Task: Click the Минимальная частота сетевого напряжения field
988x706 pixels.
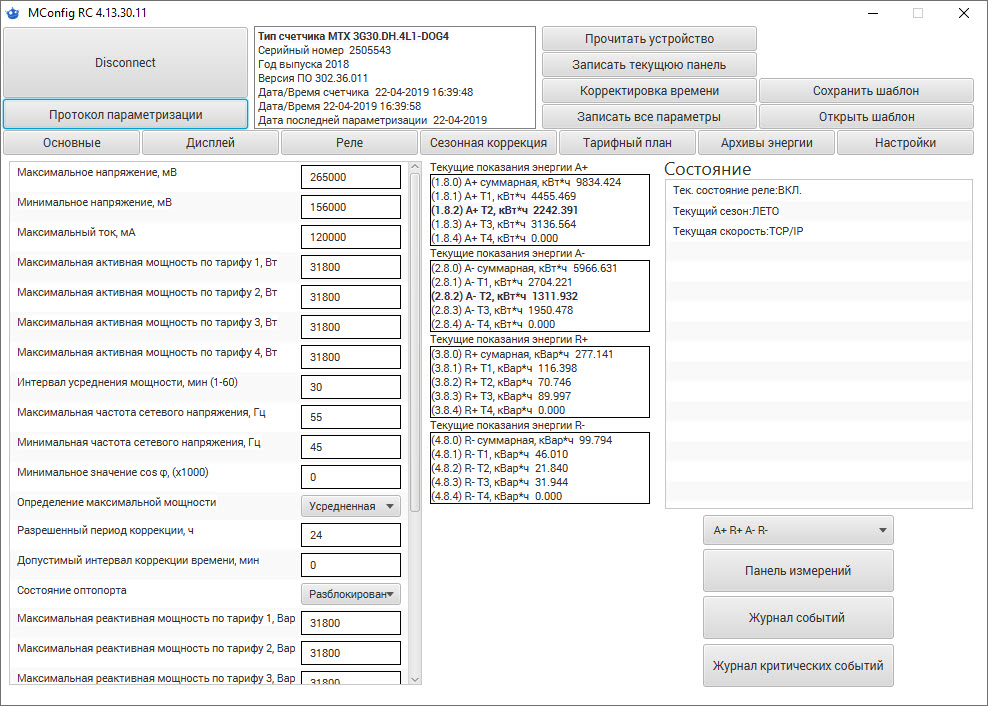Action: coord(351,447)
